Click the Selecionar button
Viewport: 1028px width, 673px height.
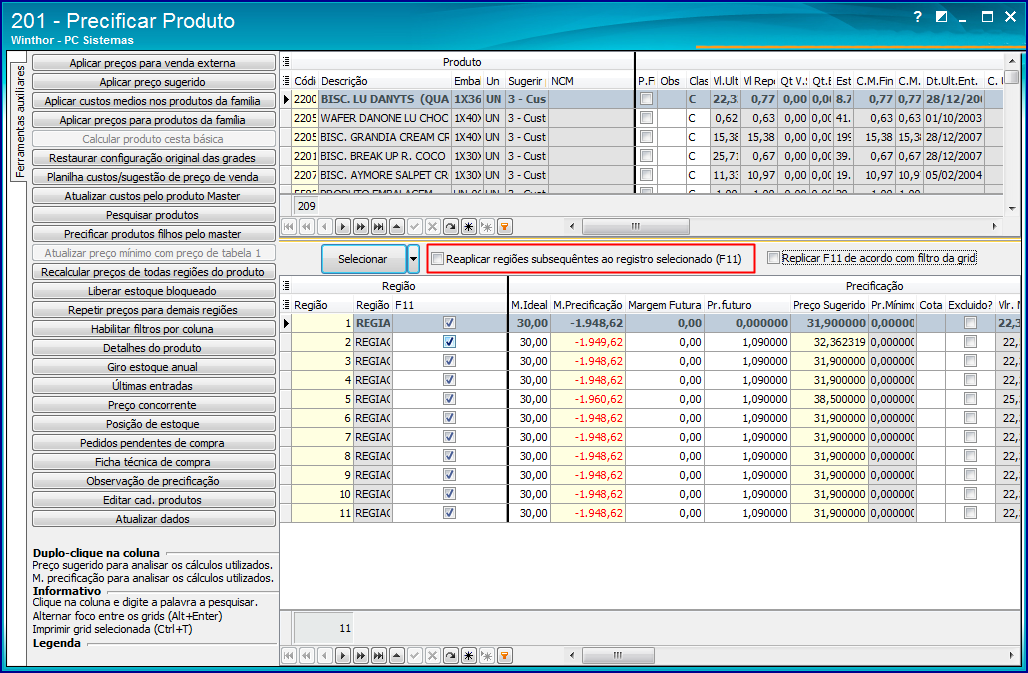pyautogui.click(x=363, y=259)
